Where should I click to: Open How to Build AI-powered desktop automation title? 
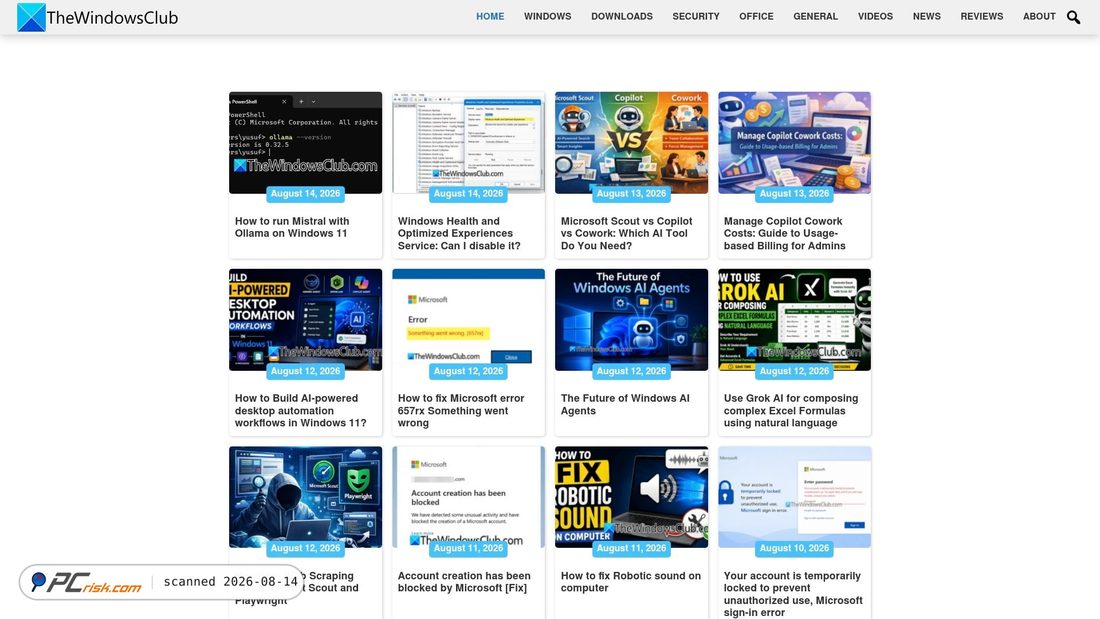300,411
